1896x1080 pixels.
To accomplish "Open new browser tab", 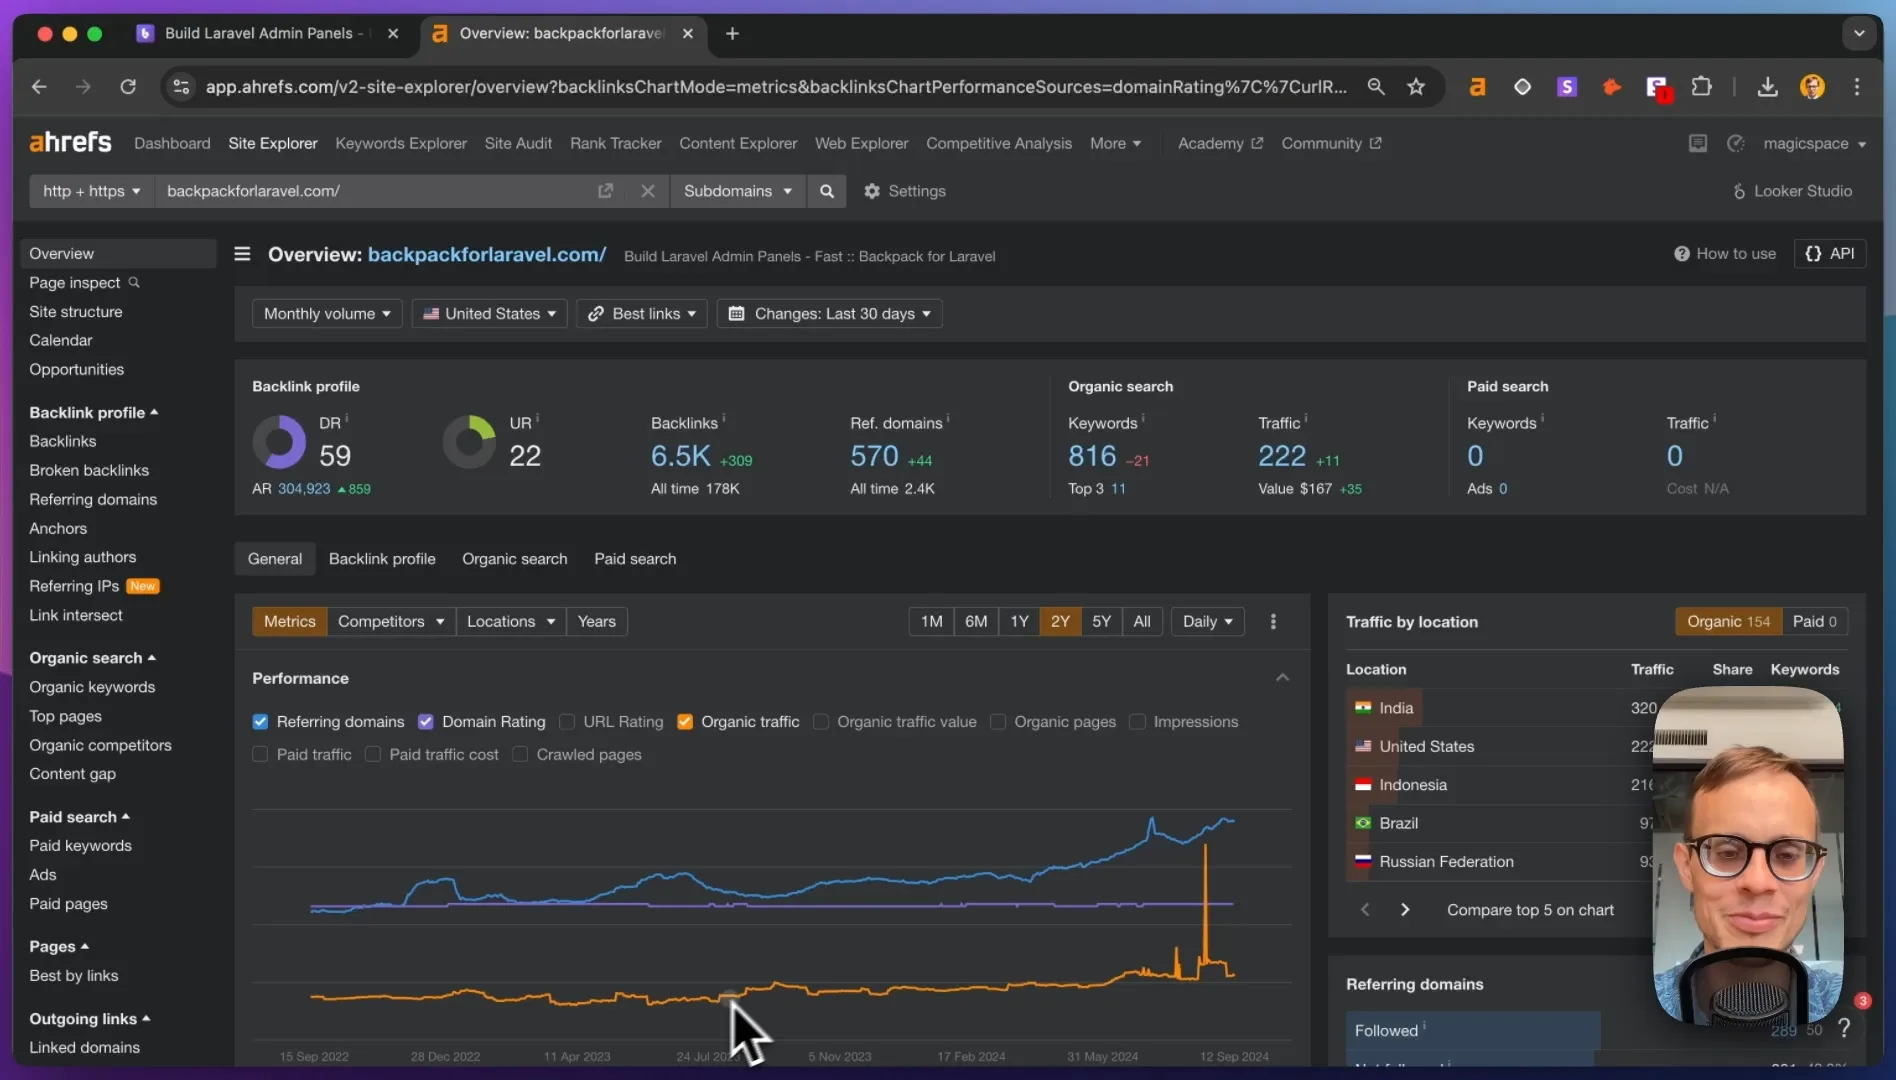I will [732, 33].
